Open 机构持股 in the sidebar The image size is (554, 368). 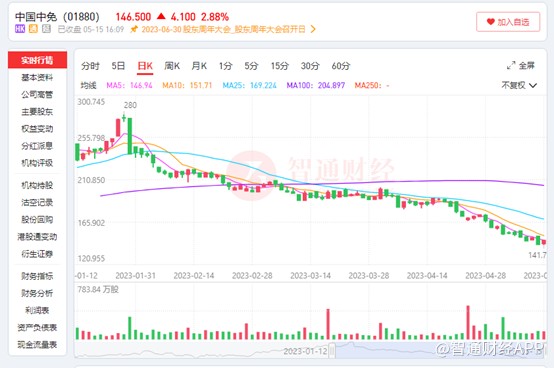pos(37,185)
